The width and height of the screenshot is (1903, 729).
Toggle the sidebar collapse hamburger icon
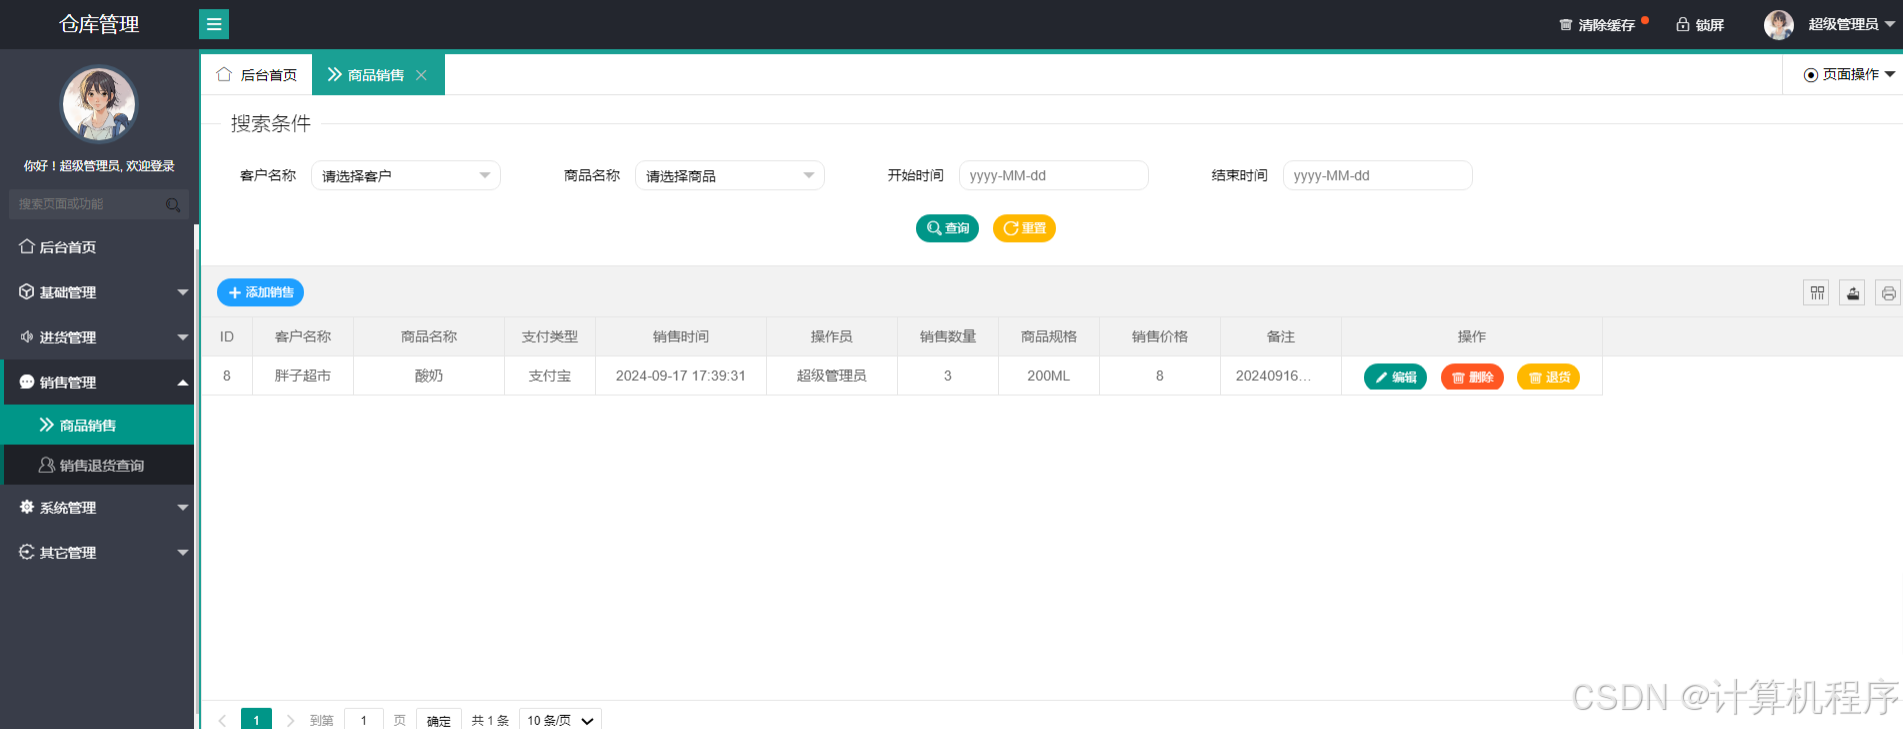(x=214, y=24)
